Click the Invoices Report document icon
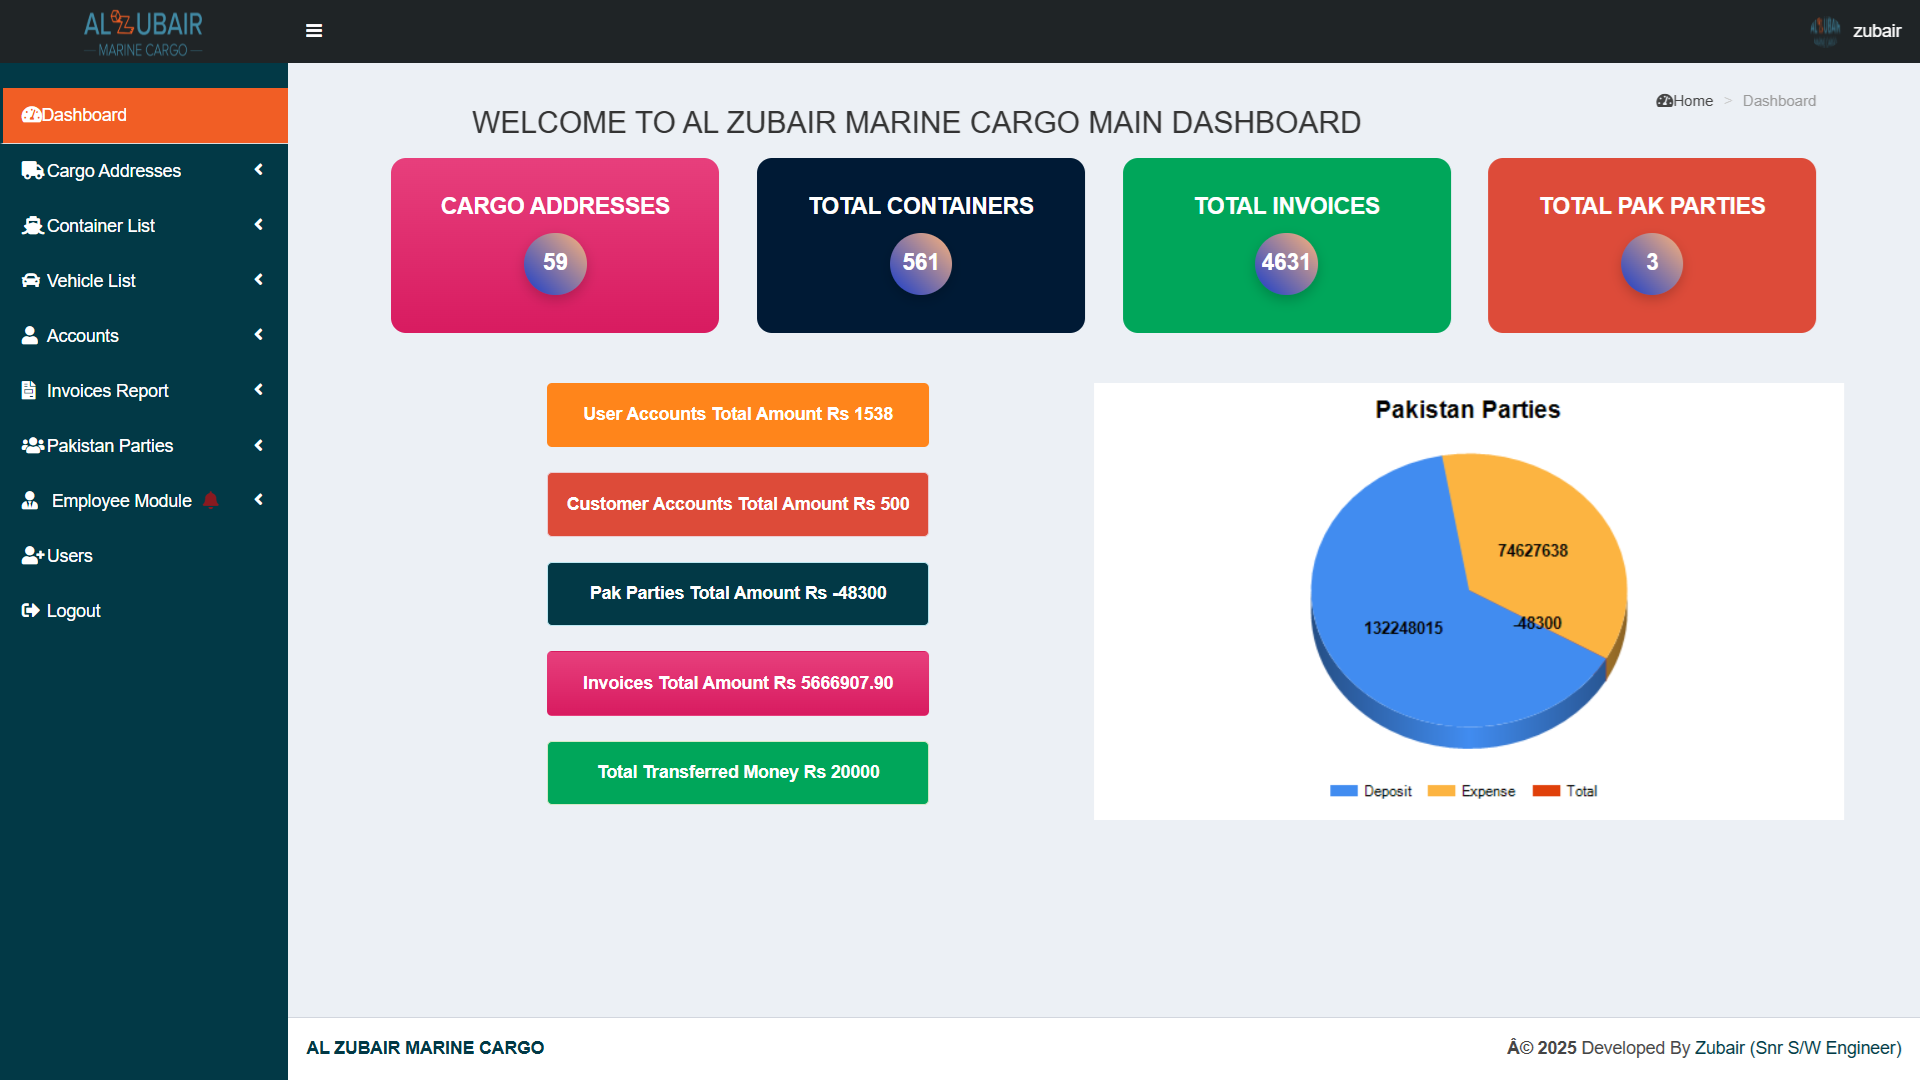This screenshot has height=1080, width=1920. [x=29, y=390]
